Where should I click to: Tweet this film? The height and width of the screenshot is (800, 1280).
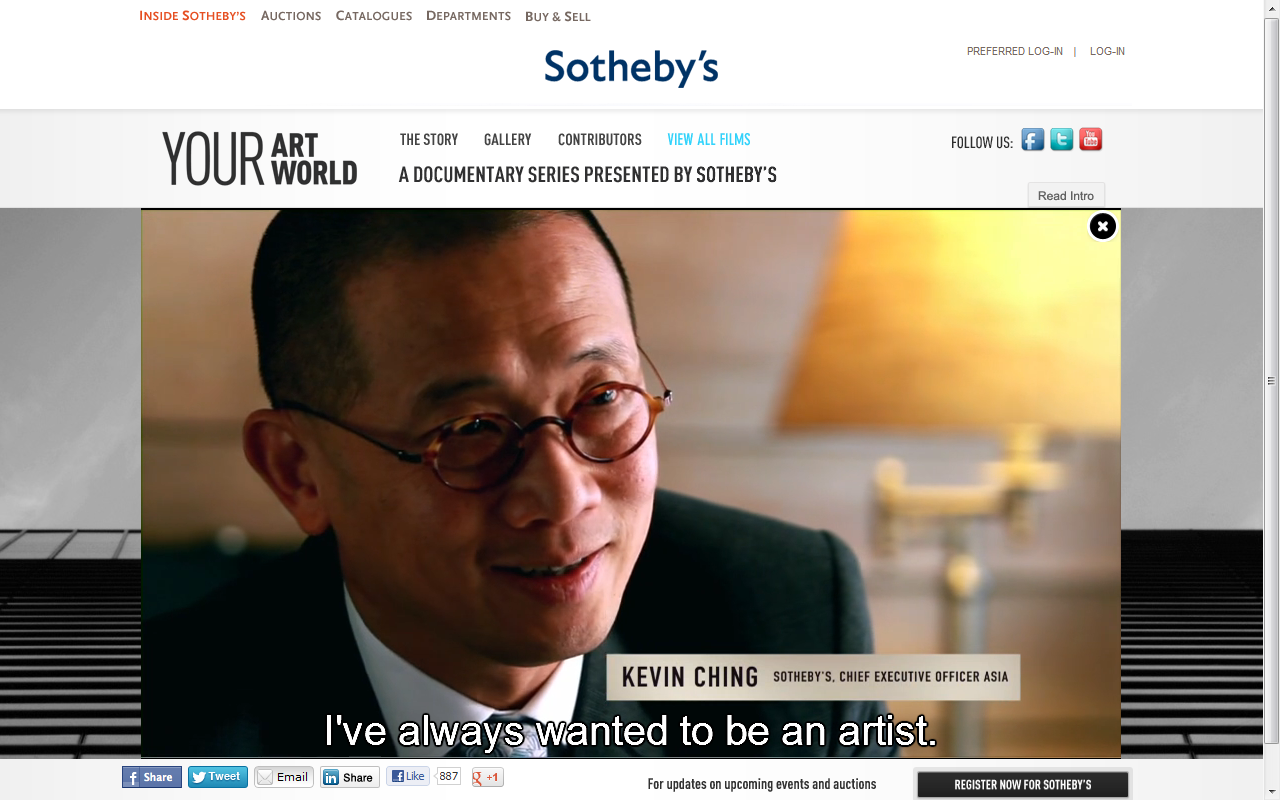click(218, 777)
